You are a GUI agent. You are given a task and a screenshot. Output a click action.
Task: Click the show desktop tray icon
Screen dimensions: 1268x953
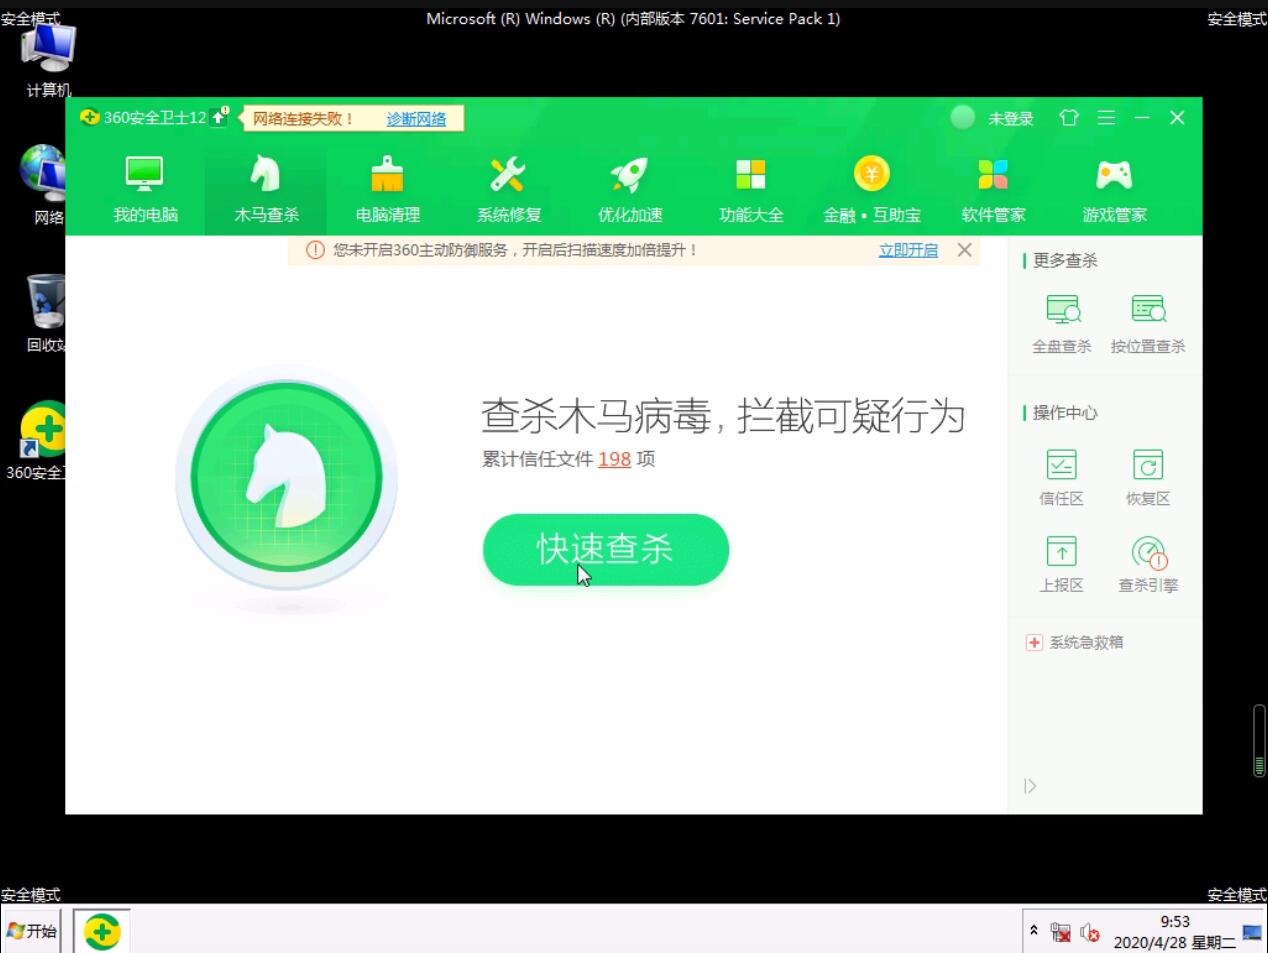[x=1252, y=932]
